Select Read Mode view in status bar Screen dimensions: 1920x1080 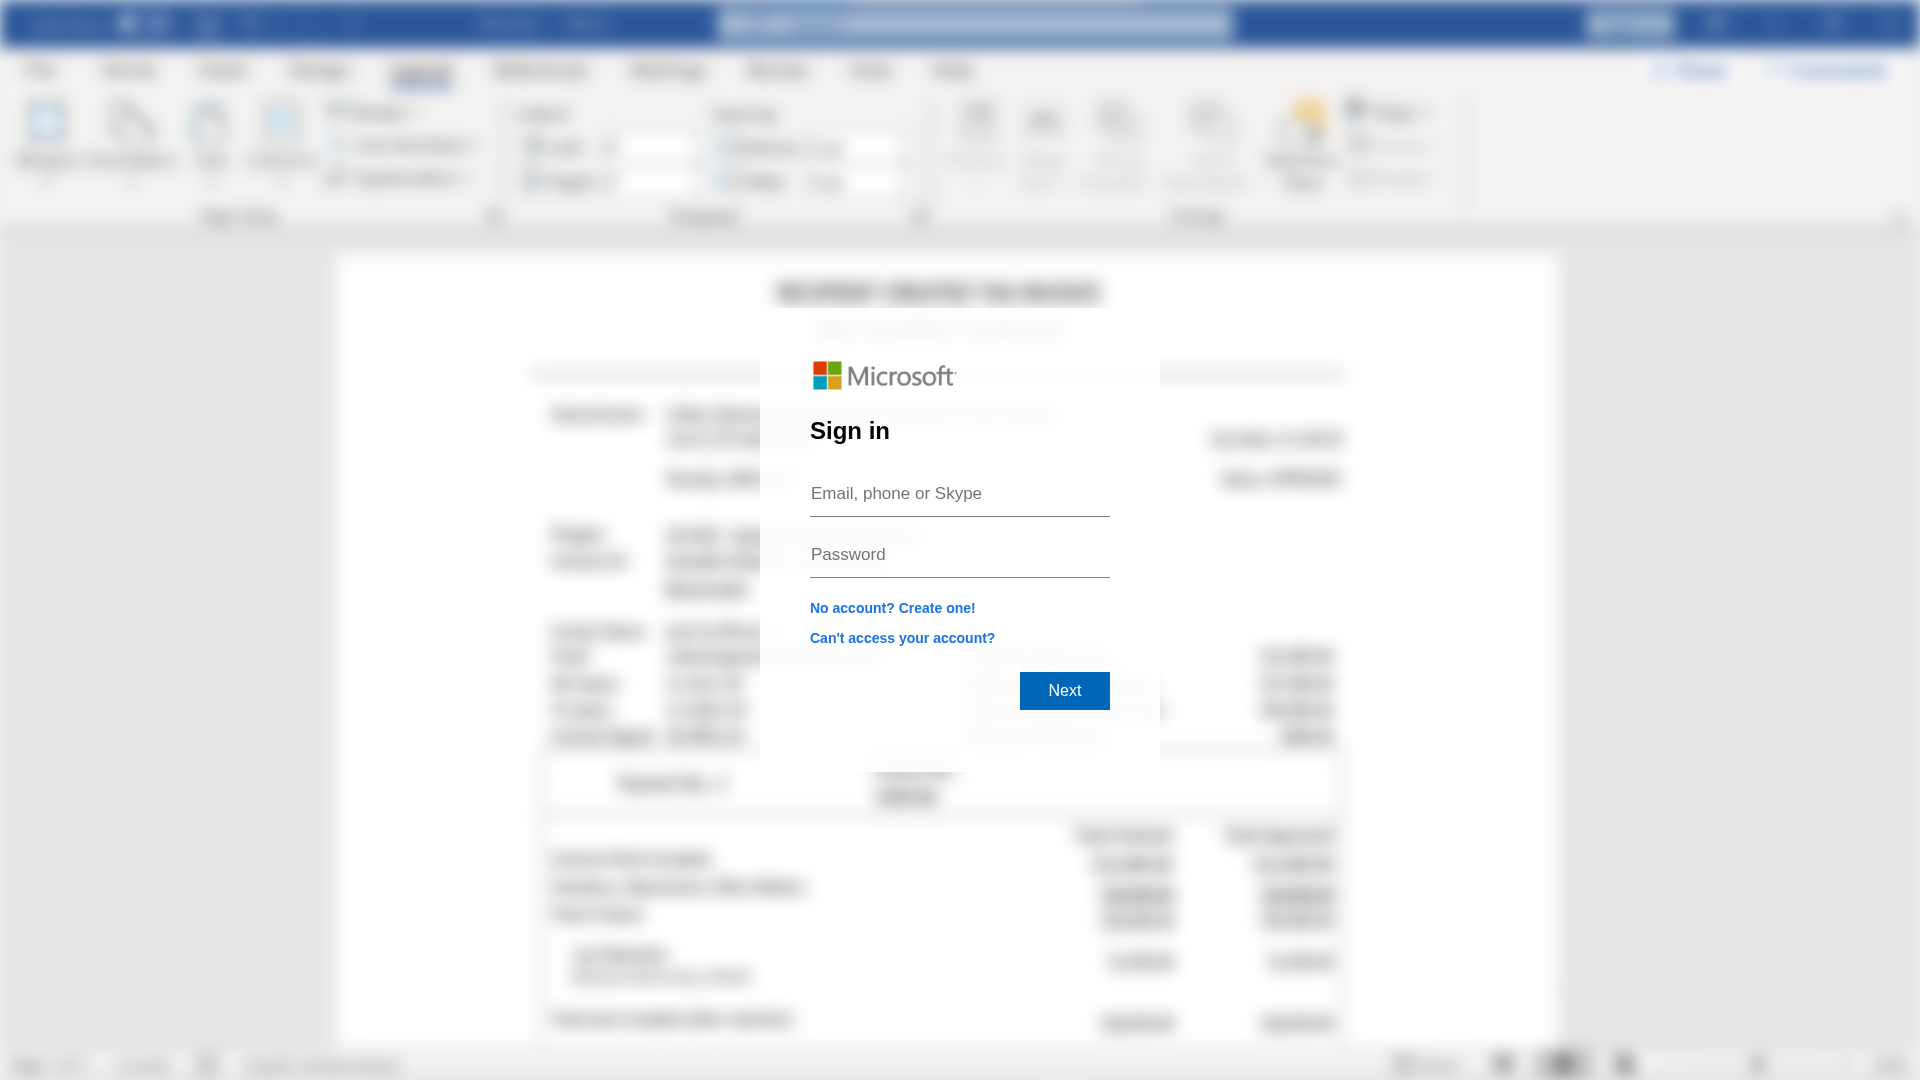click(x=1503, y=1064)
